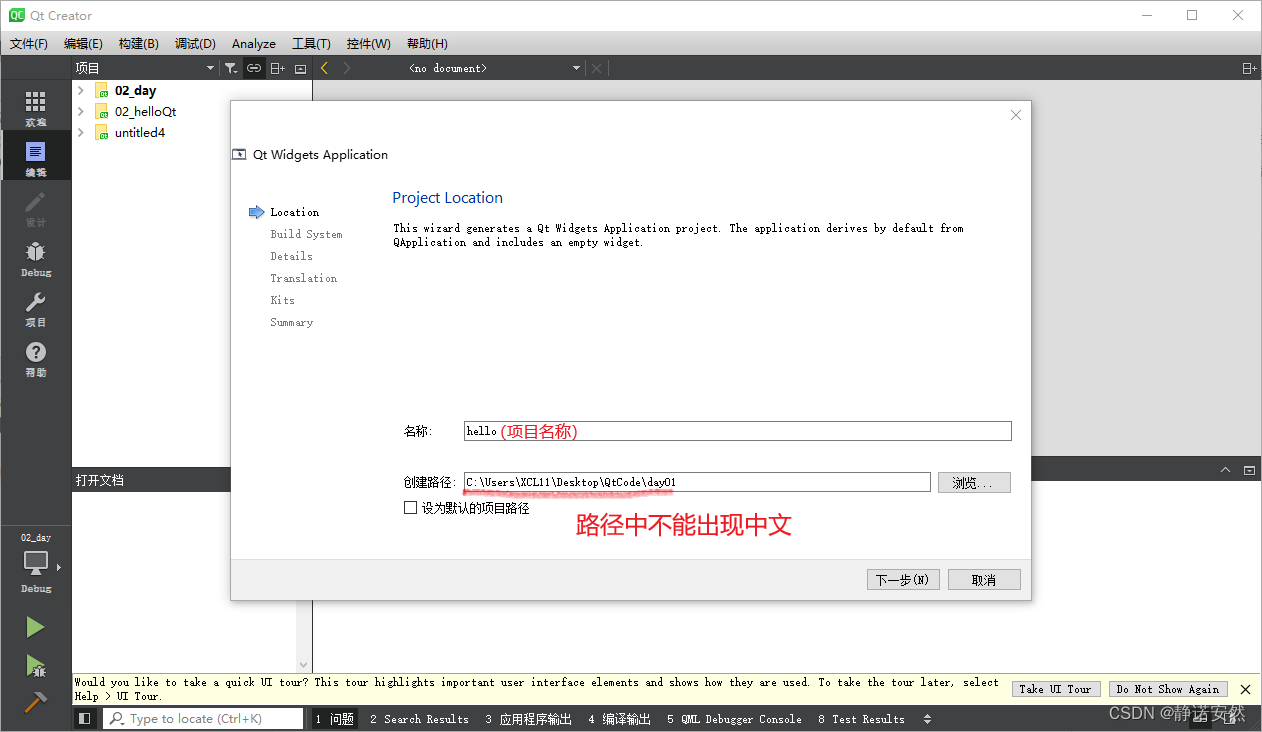
Task: Toggle synchronize with editor link icon
Action: tap(254, 68)
